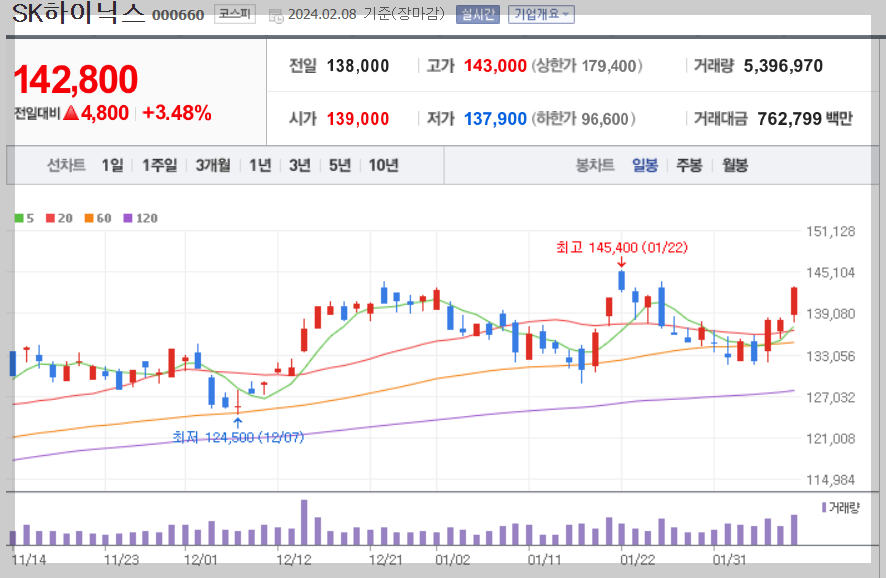Screen dimensions: 886x578
Task: Switch to 월봉 candle chart
Action: (735, 166)
